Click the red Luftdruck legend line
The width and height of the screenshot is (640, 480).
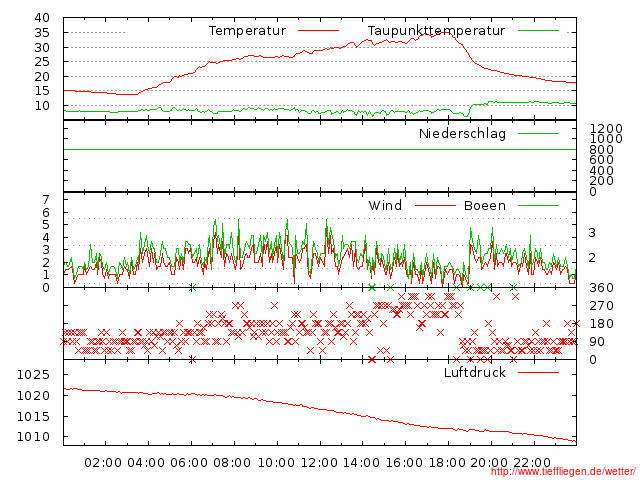pyautogui.click(x=538, y=372)
